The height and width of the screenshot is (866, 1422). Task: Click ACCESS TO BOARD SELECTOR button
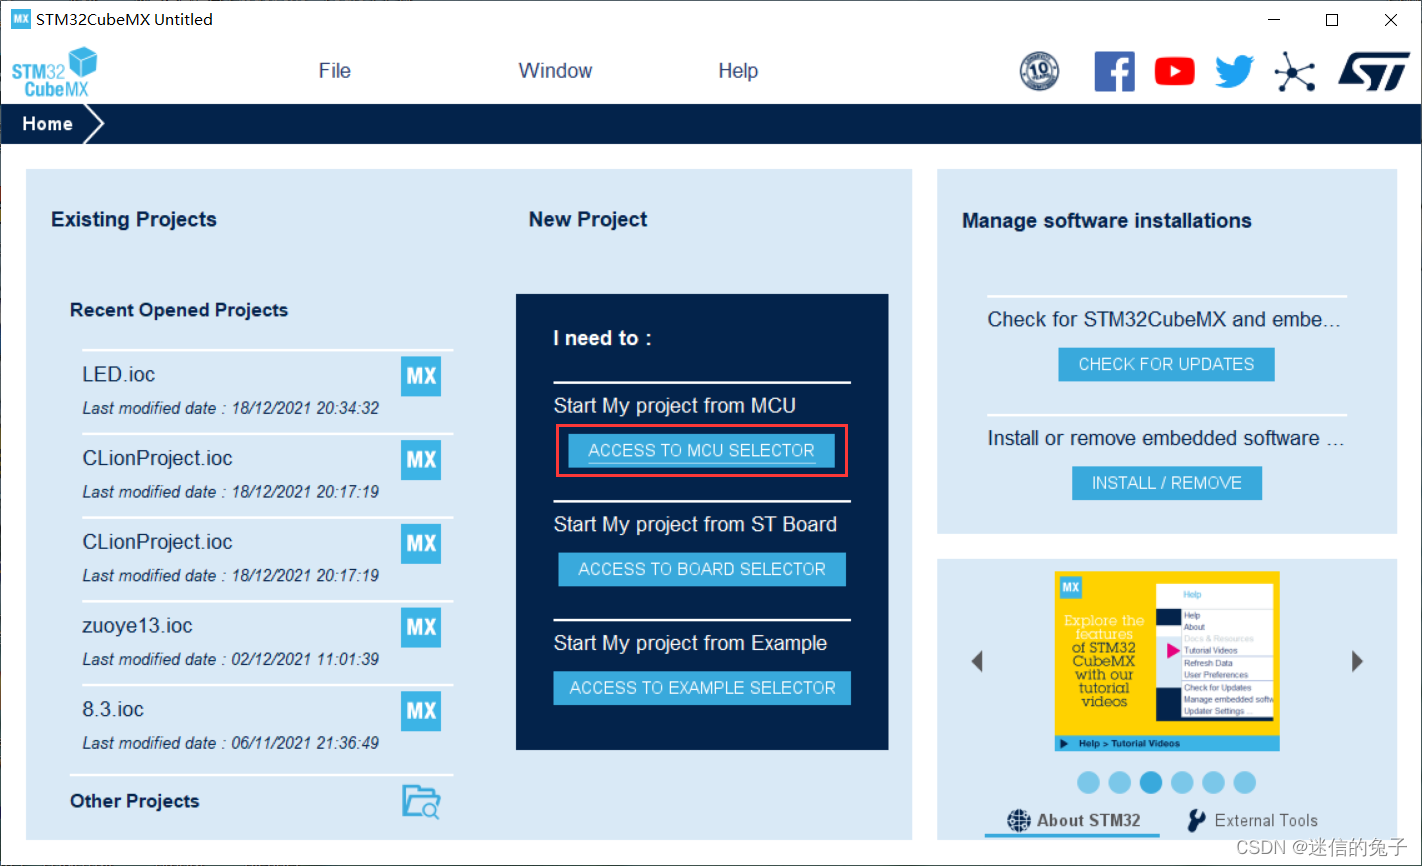click(x=701, y=569)
